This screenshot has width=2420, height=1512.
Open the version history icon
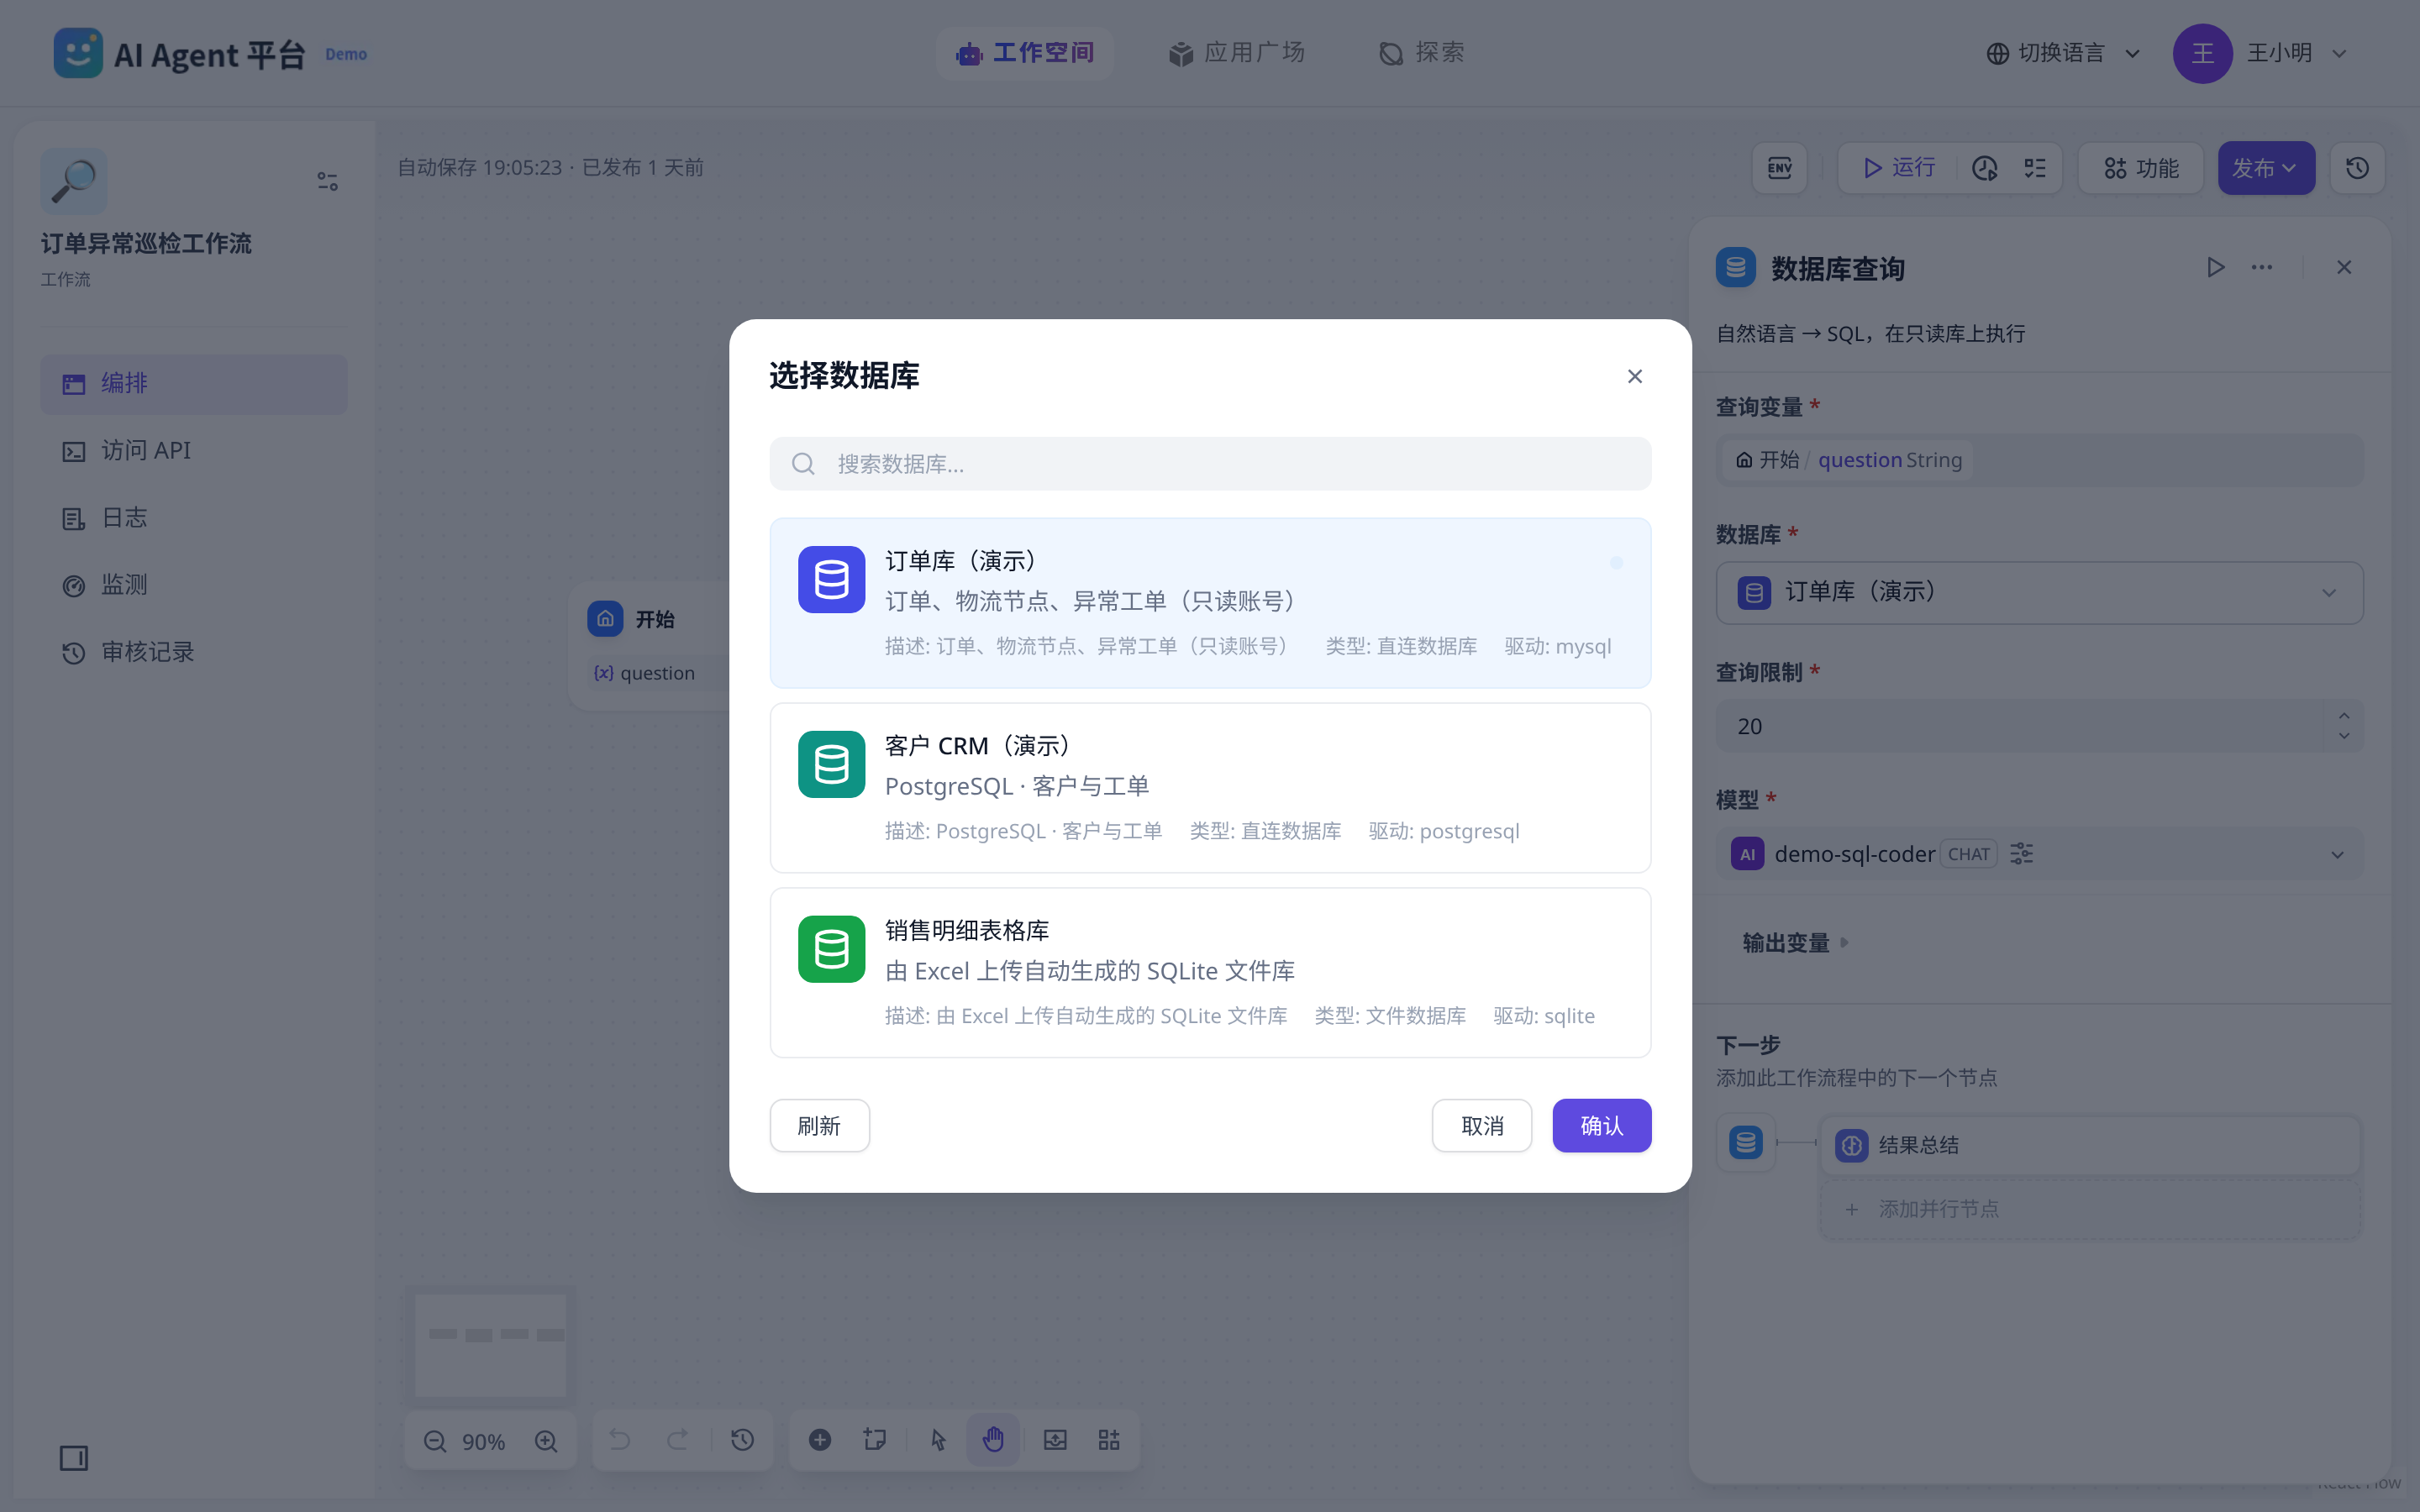2358,168
